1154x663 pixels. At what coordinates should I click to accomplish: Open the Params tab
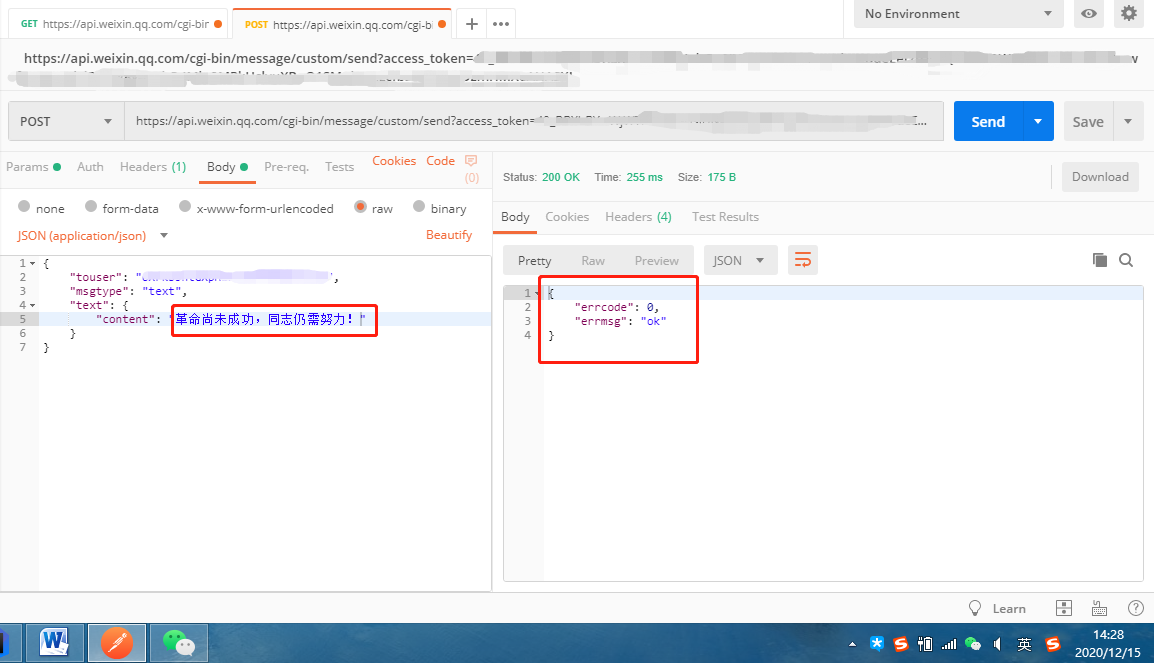point(33,167)
